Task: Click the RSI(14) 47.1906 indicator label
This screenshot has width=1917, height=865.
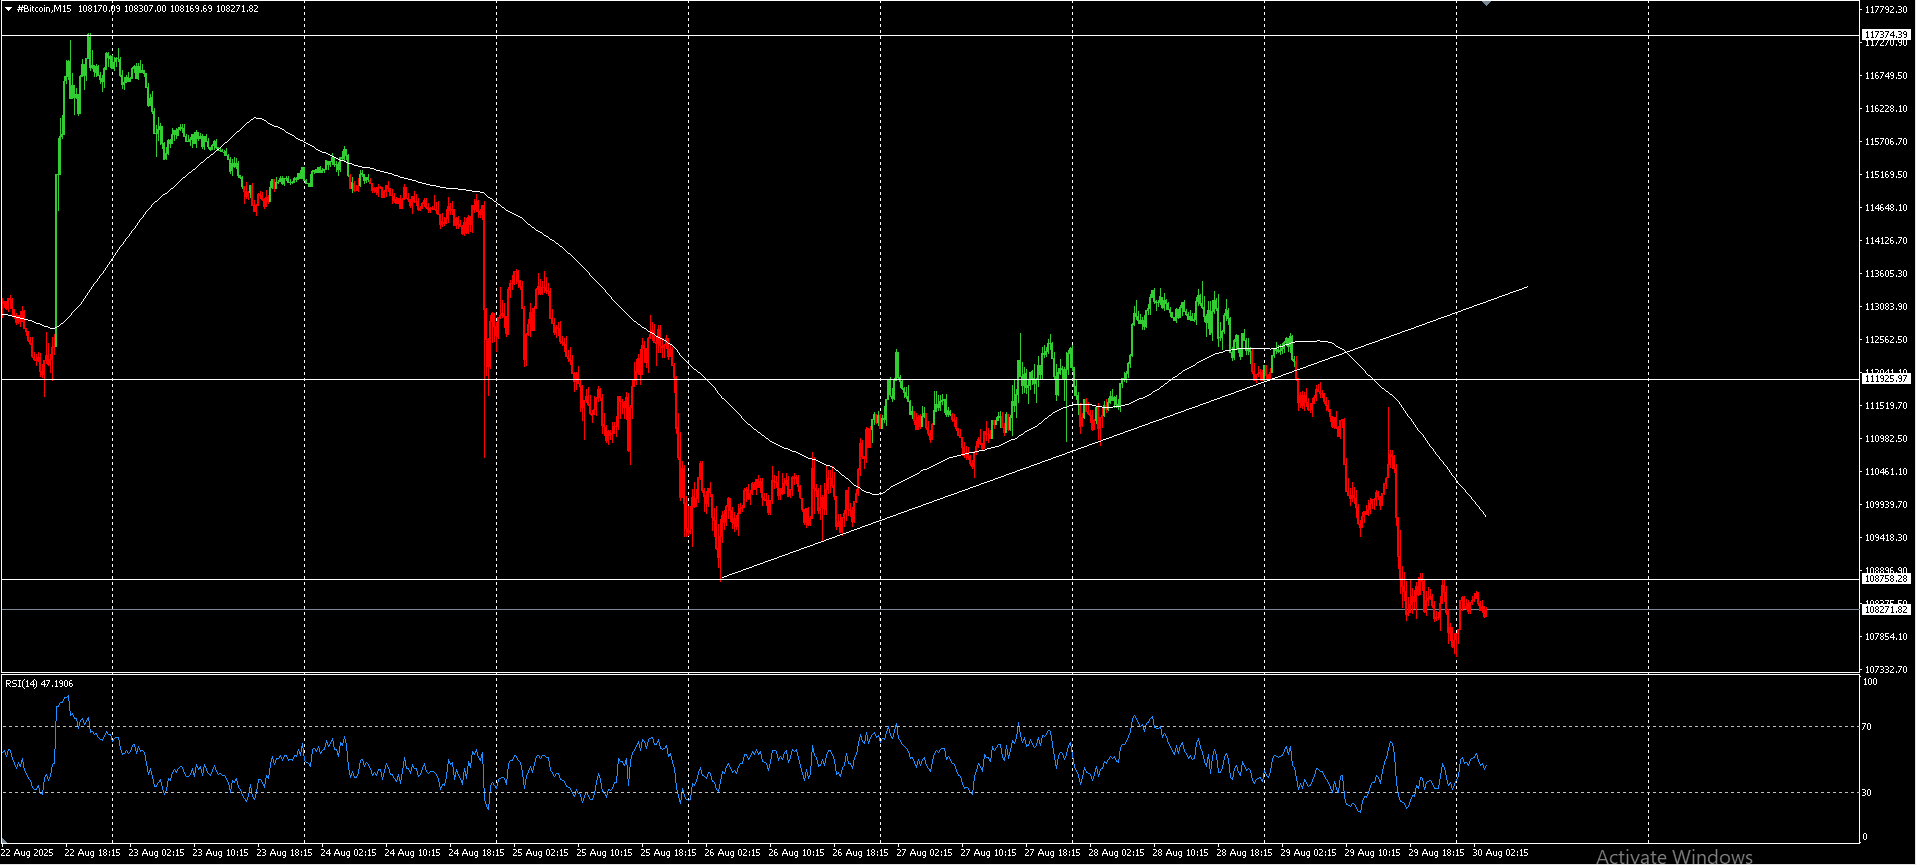Action: 39,684
